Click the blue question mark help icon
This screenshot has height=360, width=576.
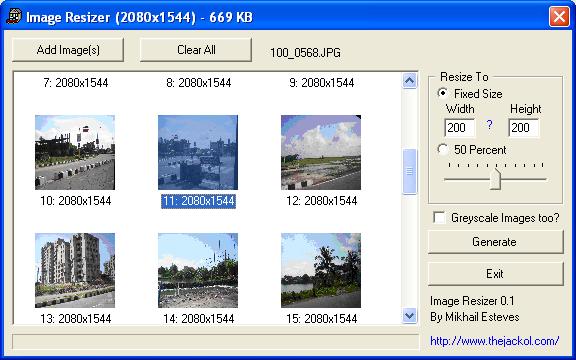tap(489, 125)
